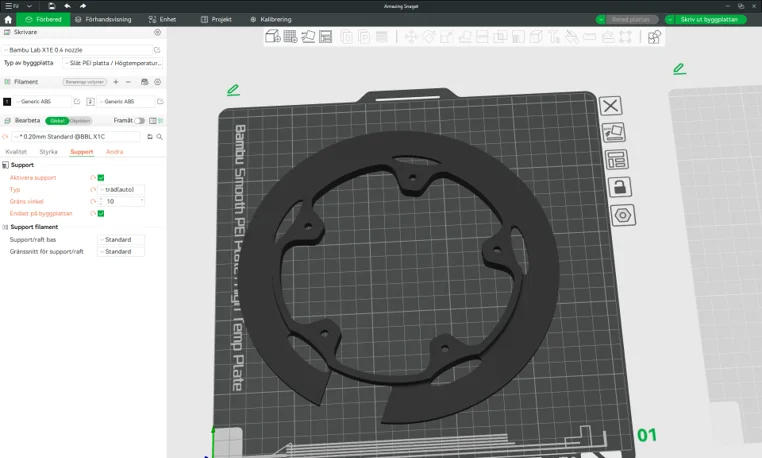Click the save disk icon in title bar
Image resolution: width=762 pixels, height=458 pixels.
point(51,6)
